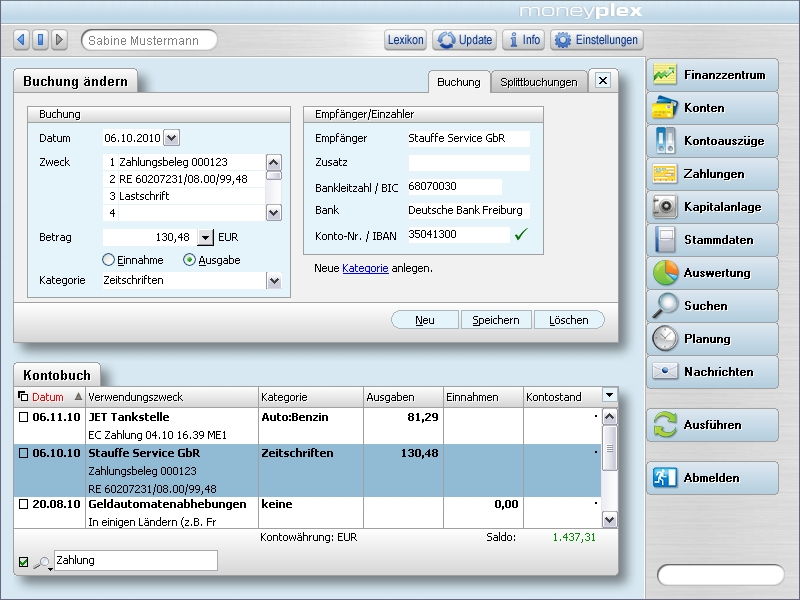
Task: Expand the Kategorie dropdown for Zeitschriften
Action: 274,281
